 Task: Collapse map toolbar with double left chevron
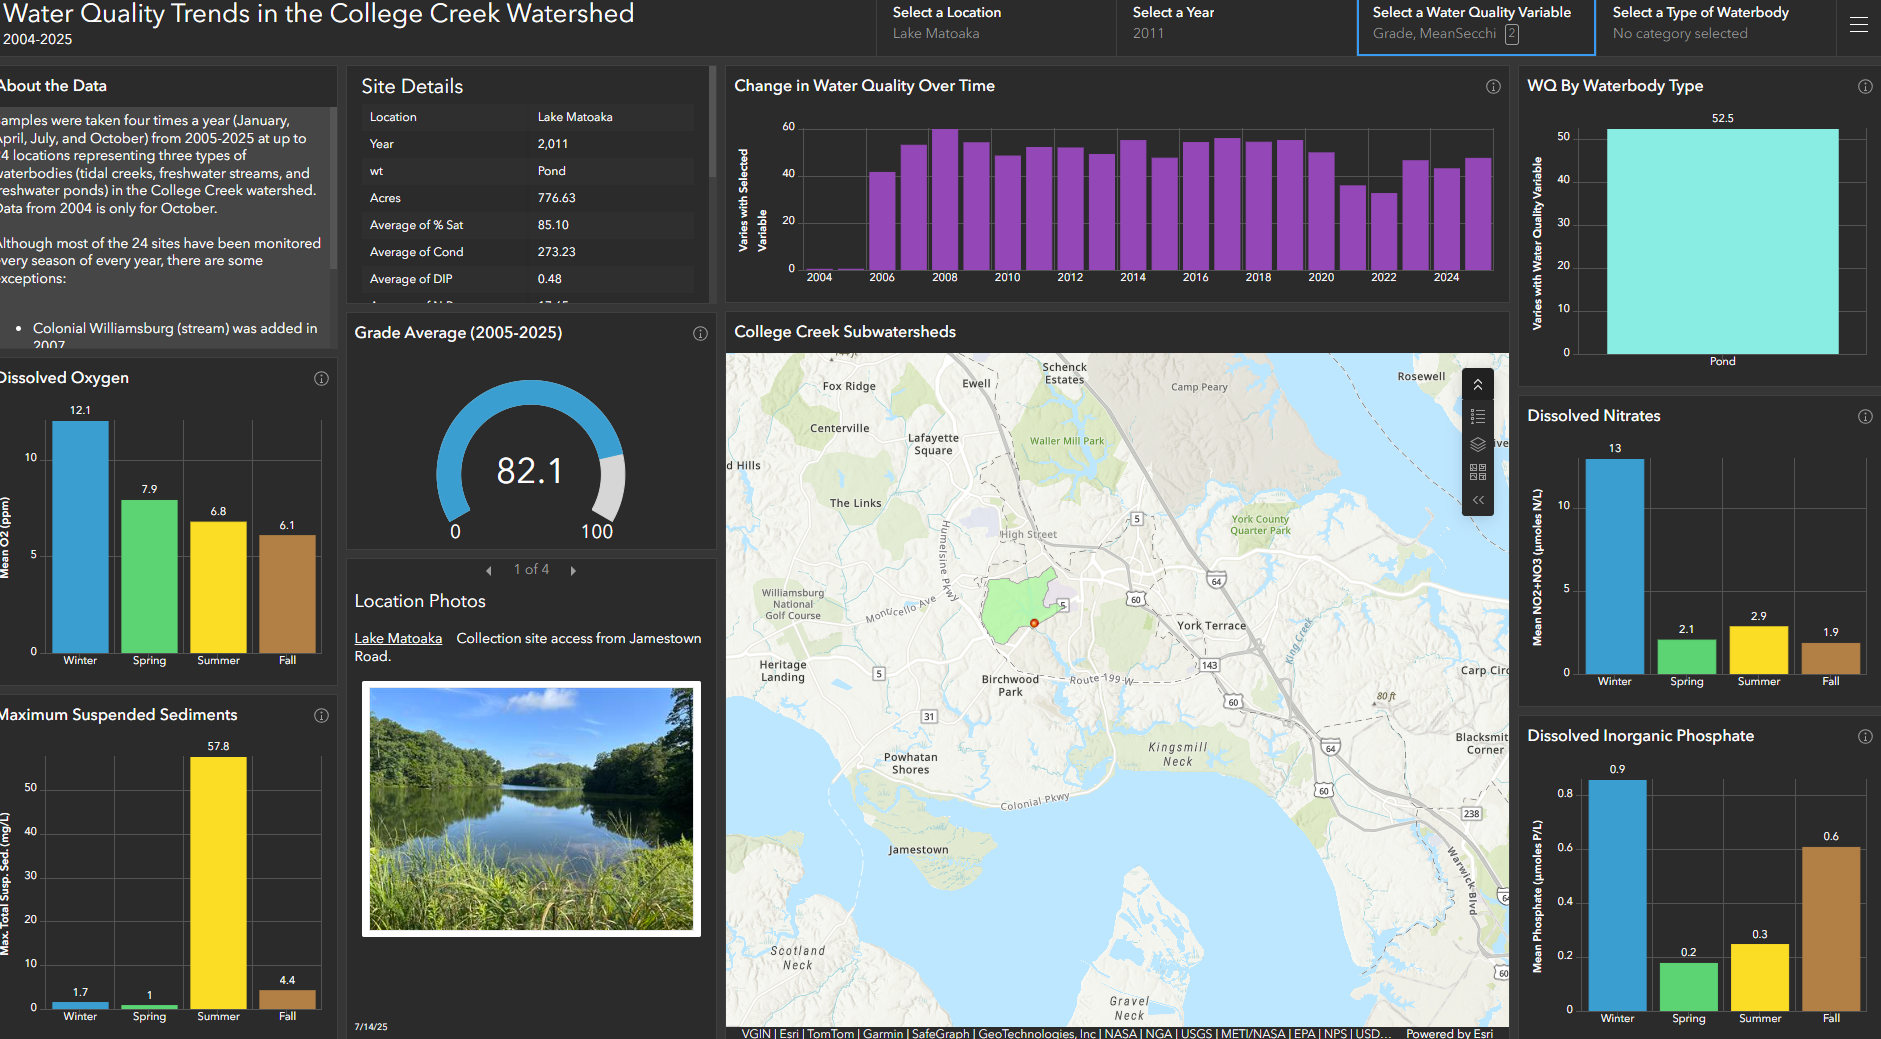click(x=1478, y=500)
